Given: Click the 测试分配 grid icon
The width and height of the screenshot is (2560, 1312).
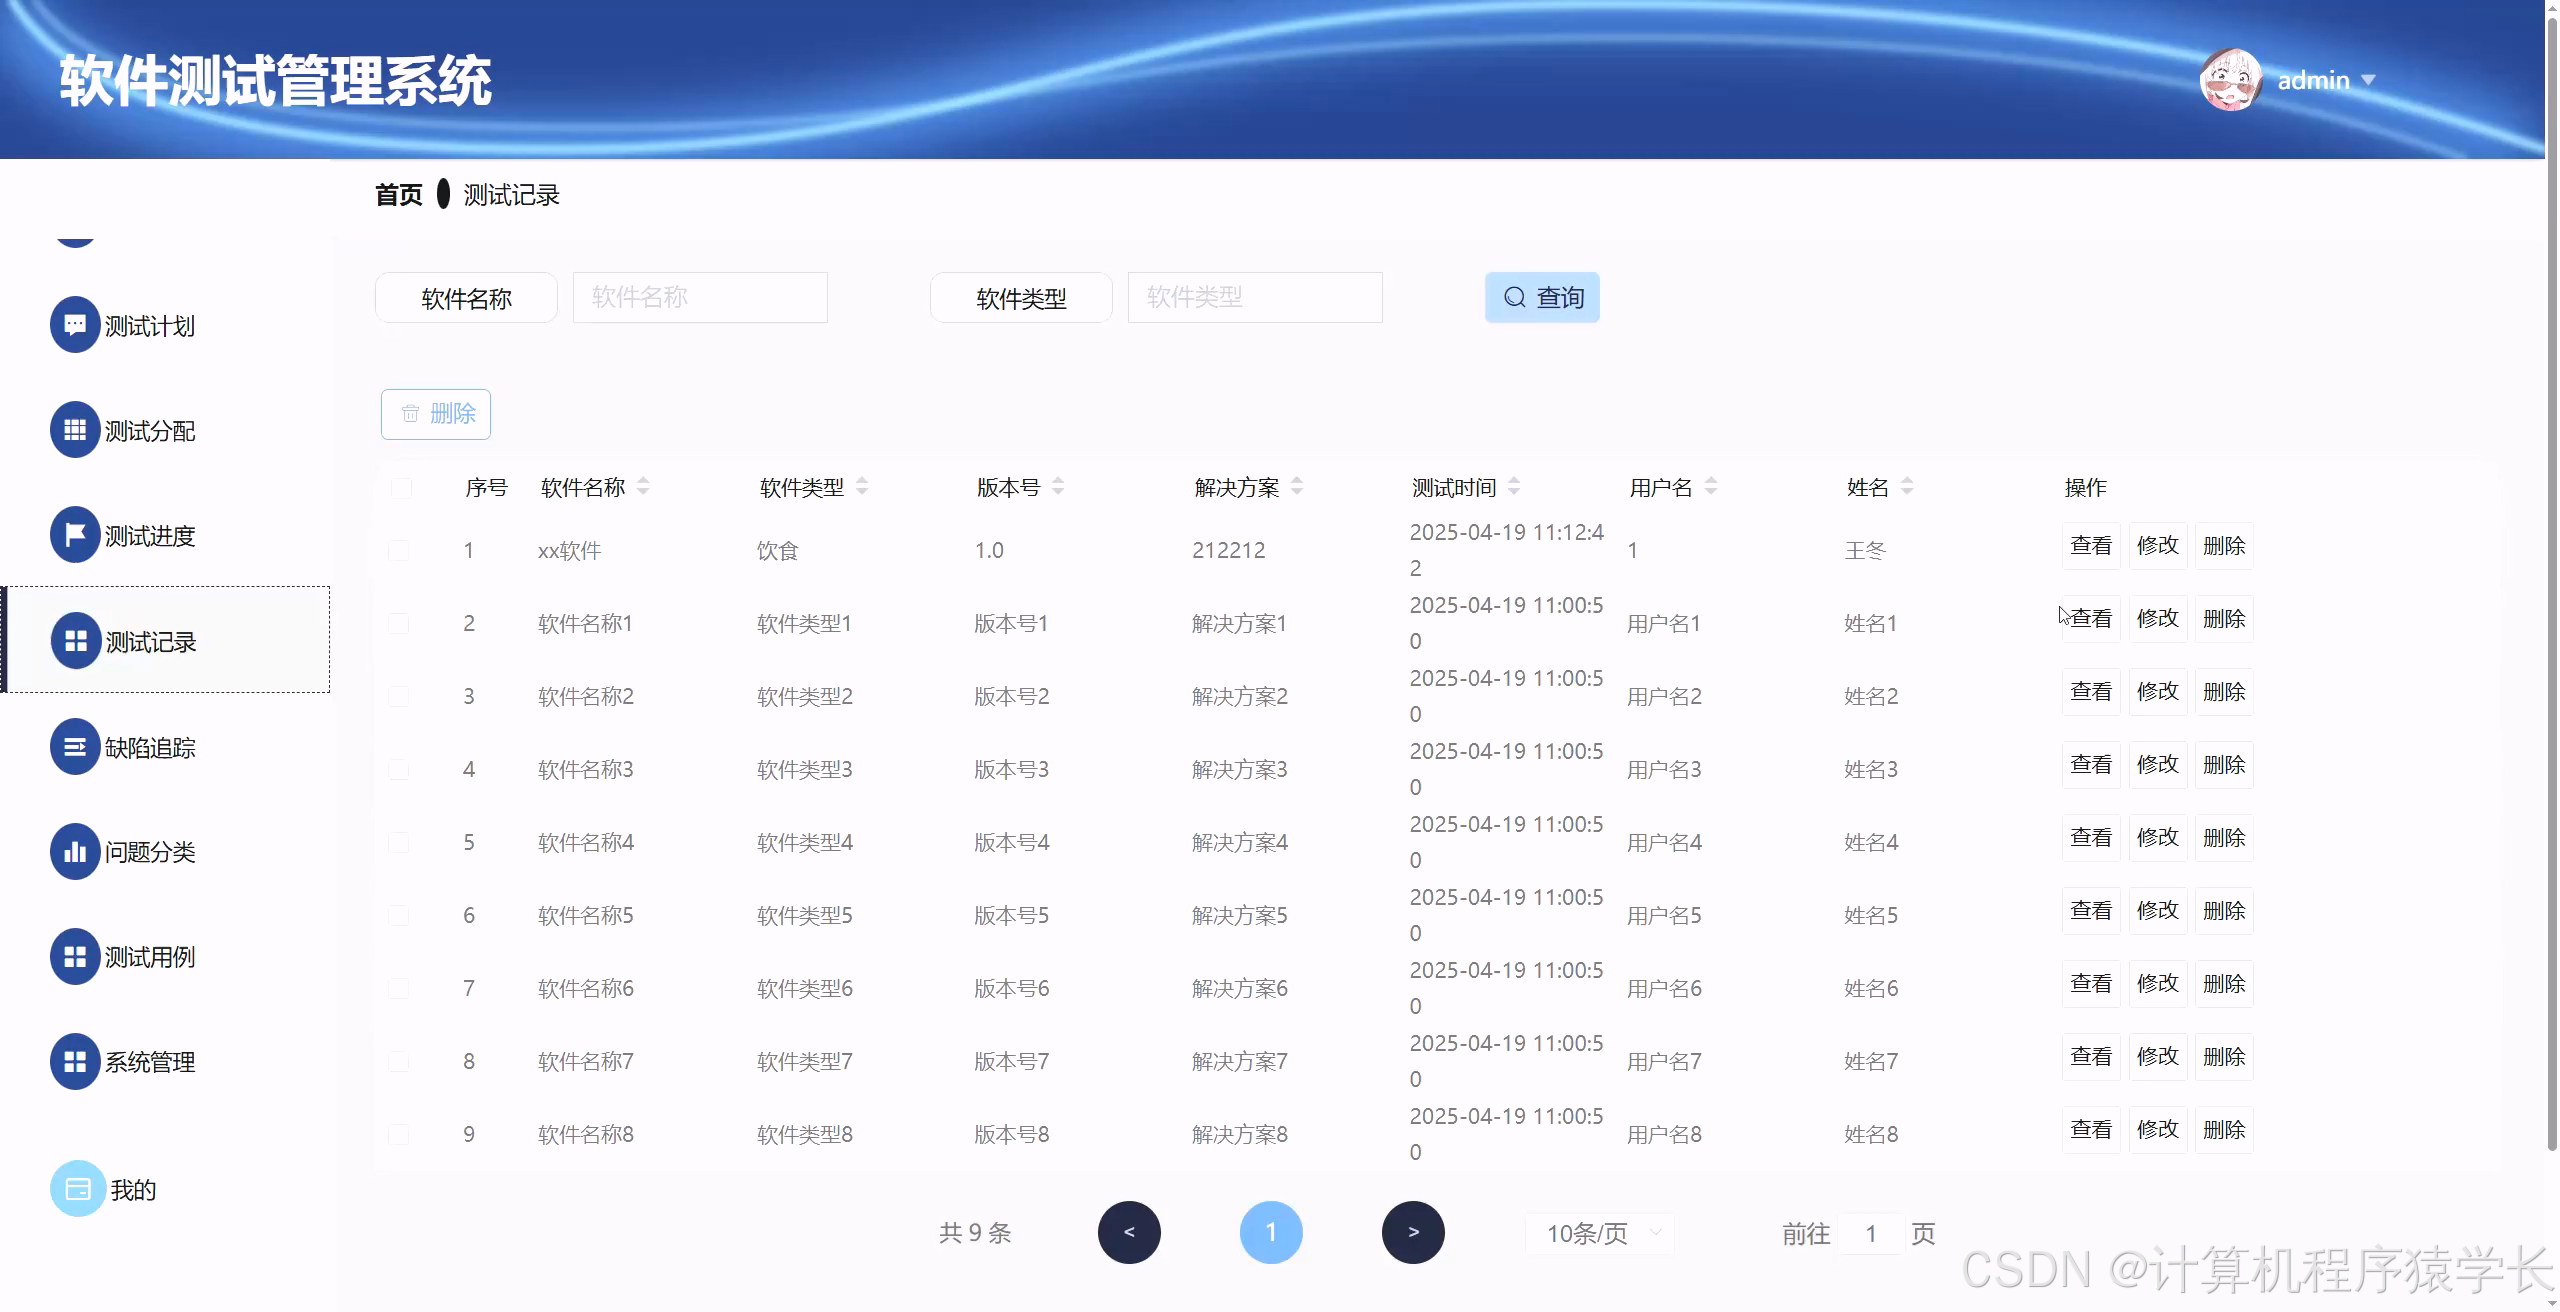Looking at the screenshot, I should point(75,430).
